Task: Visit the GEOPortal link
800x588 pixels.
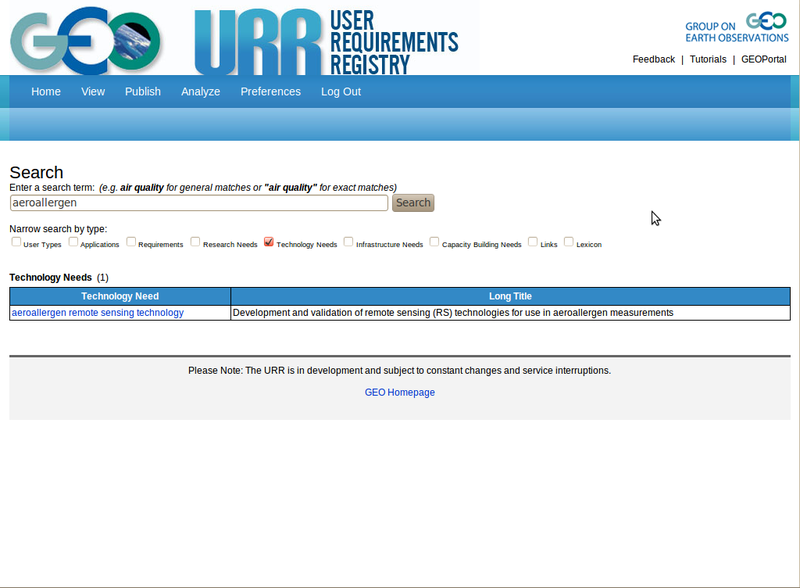Action: [763, 60]
